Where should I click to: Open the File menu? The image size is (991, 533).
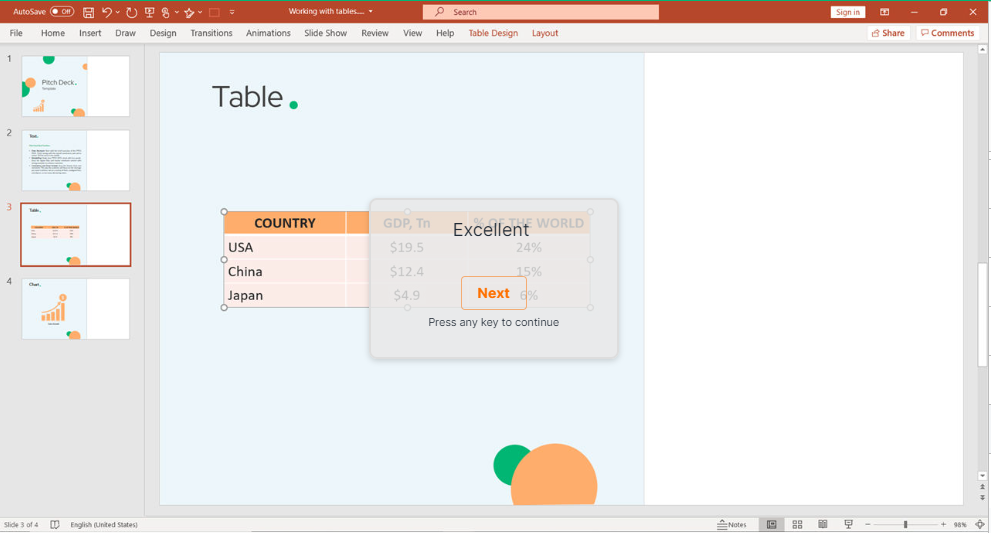pos(16,33)
